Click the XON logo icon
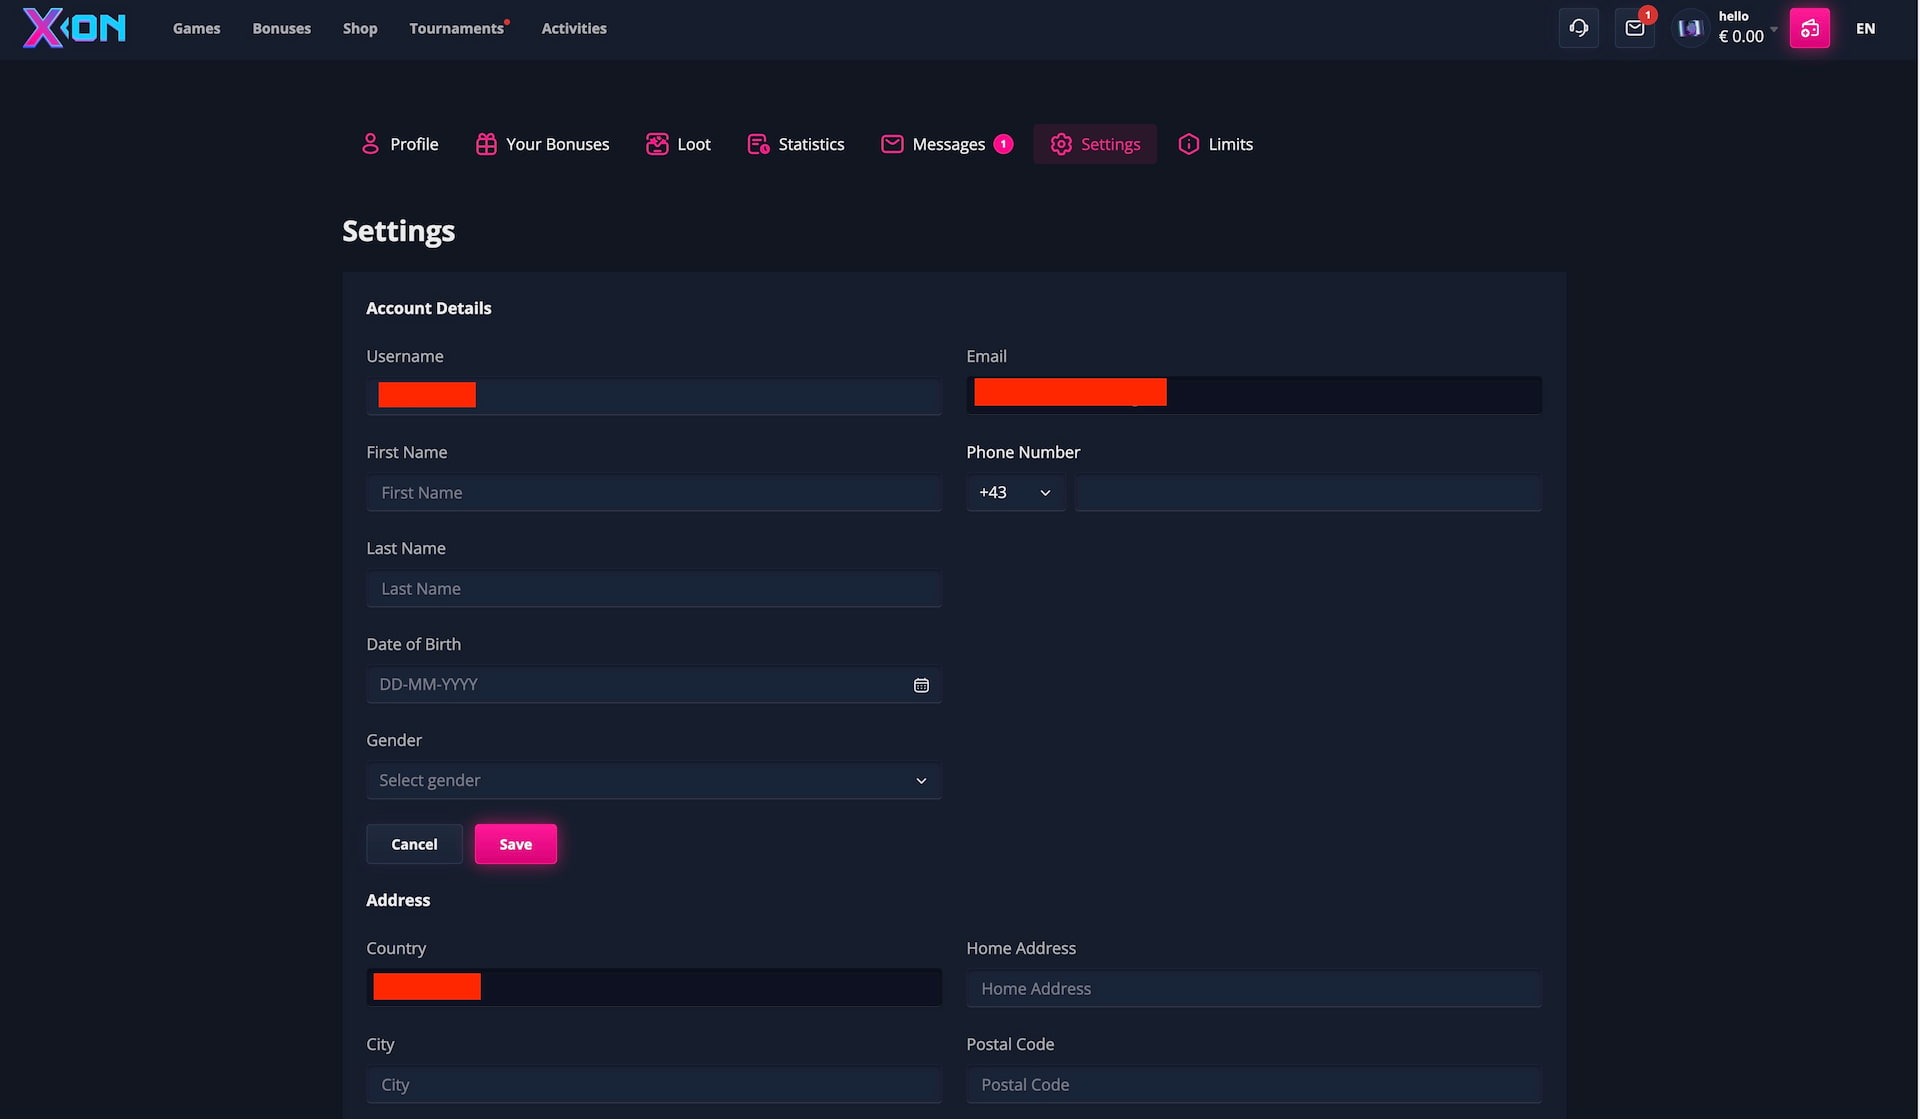Screen dimensions: 1920x1119 click(74, 28)
